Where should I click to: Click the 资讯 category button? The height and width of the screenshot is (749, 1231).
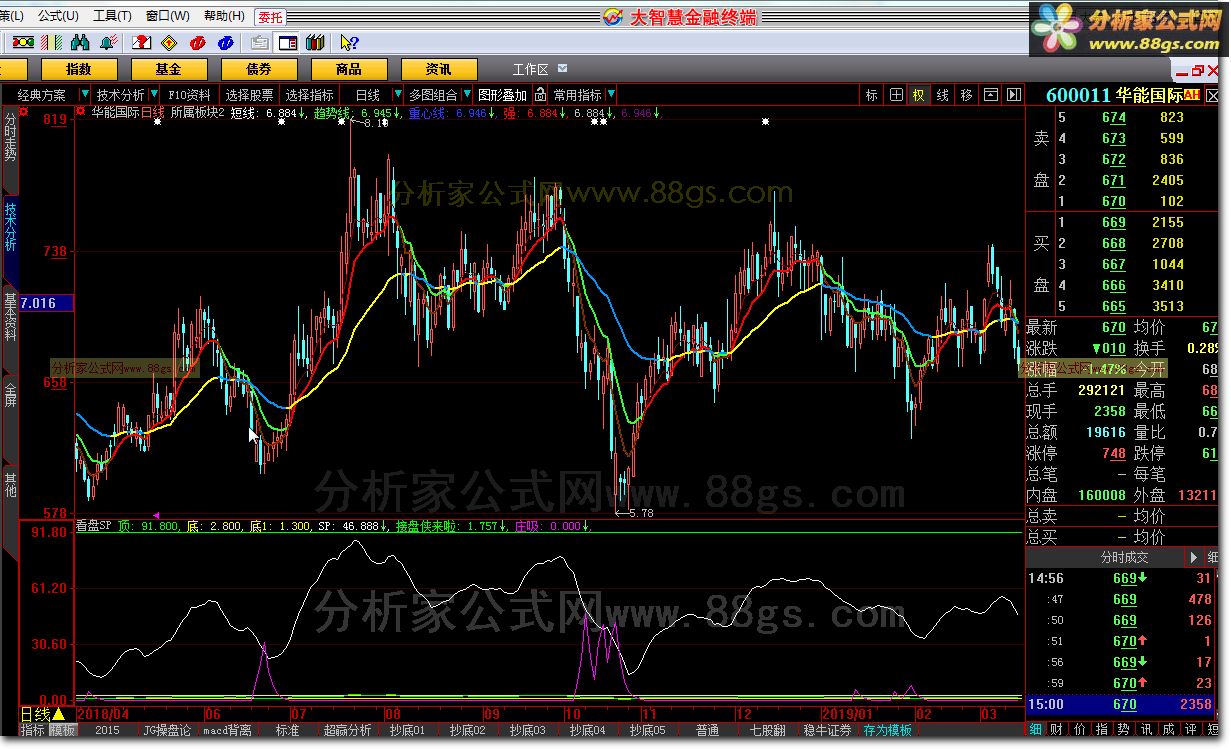pos(439,69)
